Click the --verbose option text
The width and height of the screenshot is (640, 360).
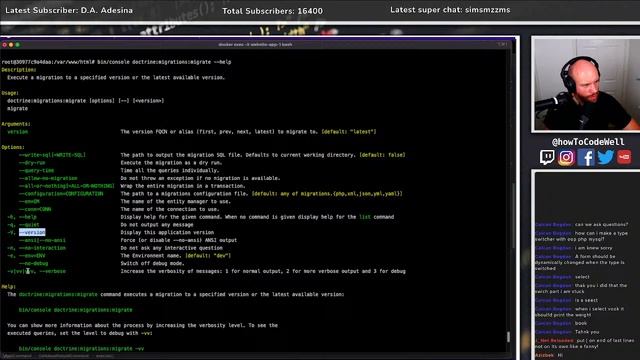click(x=53, y=271)
